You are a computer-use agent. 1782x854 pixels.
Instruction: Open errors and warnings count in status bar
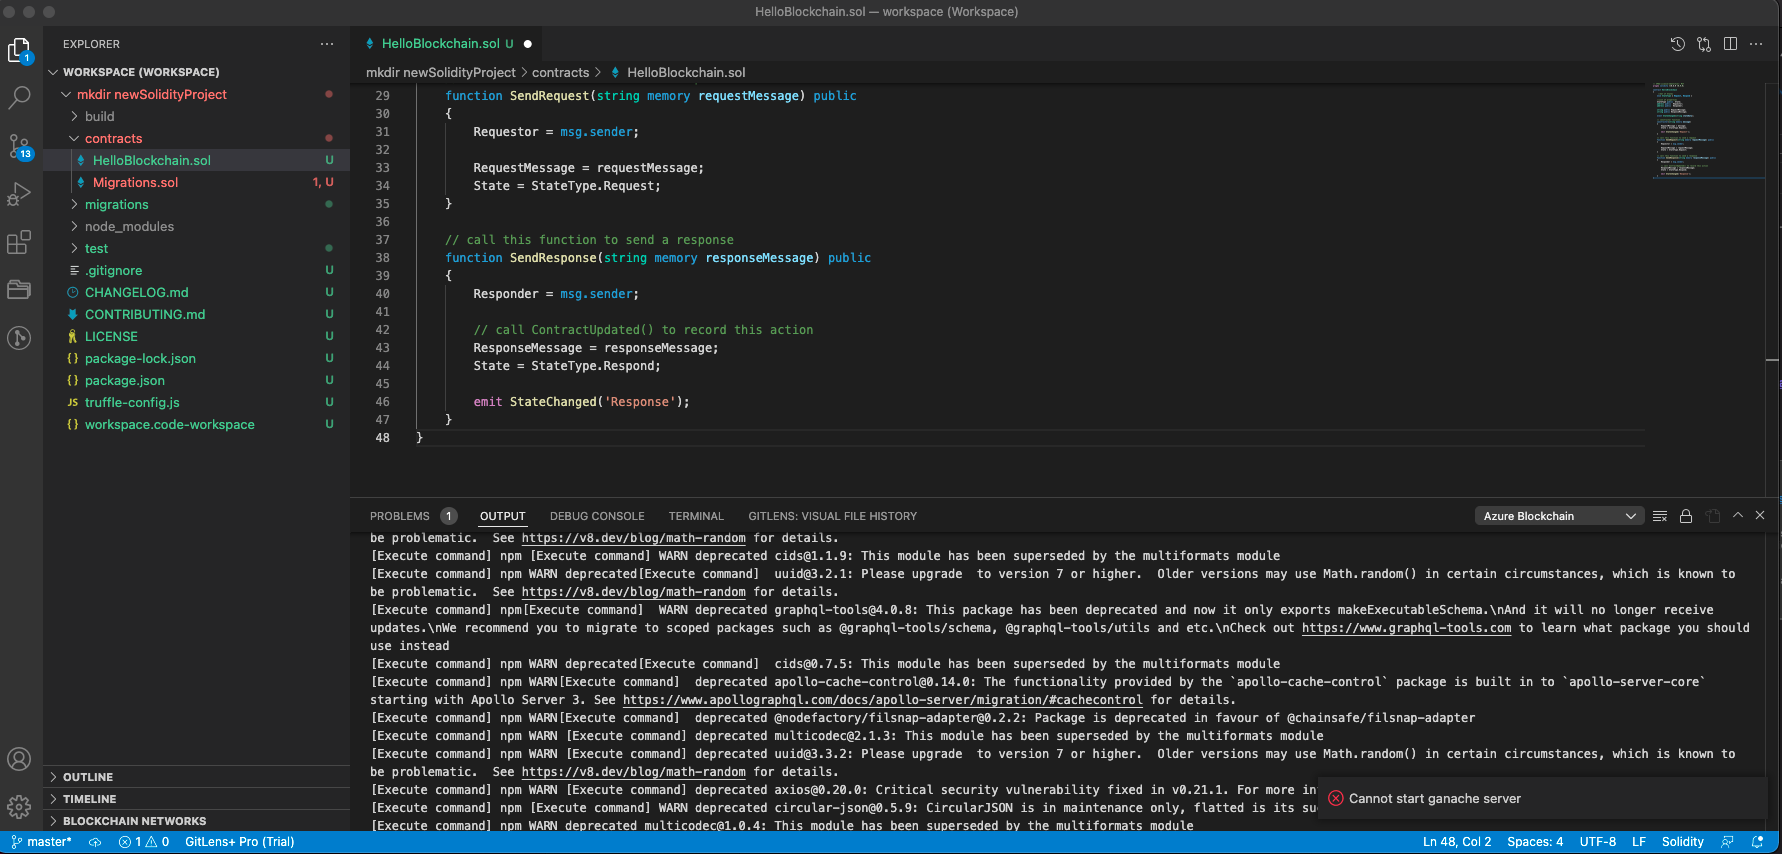(x=144, y=842)
